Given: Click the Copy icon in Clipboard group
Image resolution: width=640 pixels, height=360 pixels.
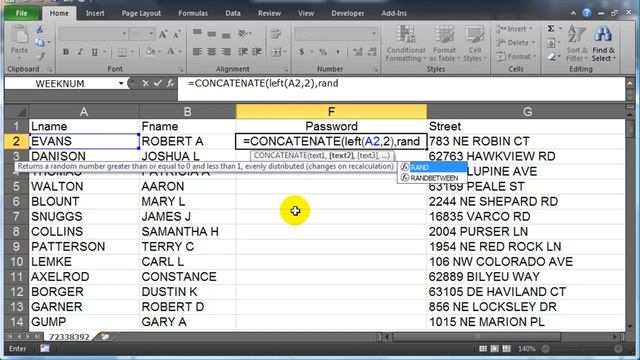Looking at the screenshot, I should pos(40,42).
